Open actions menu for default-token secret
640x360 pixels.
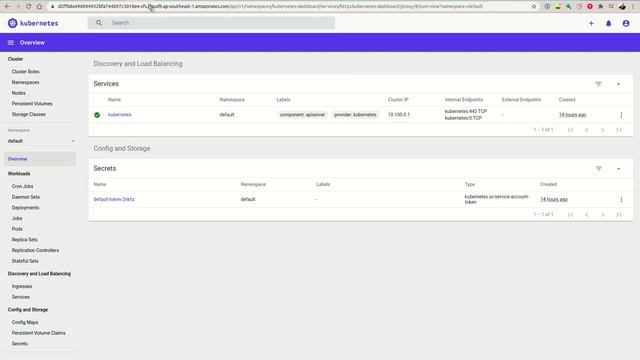(621, 200)
